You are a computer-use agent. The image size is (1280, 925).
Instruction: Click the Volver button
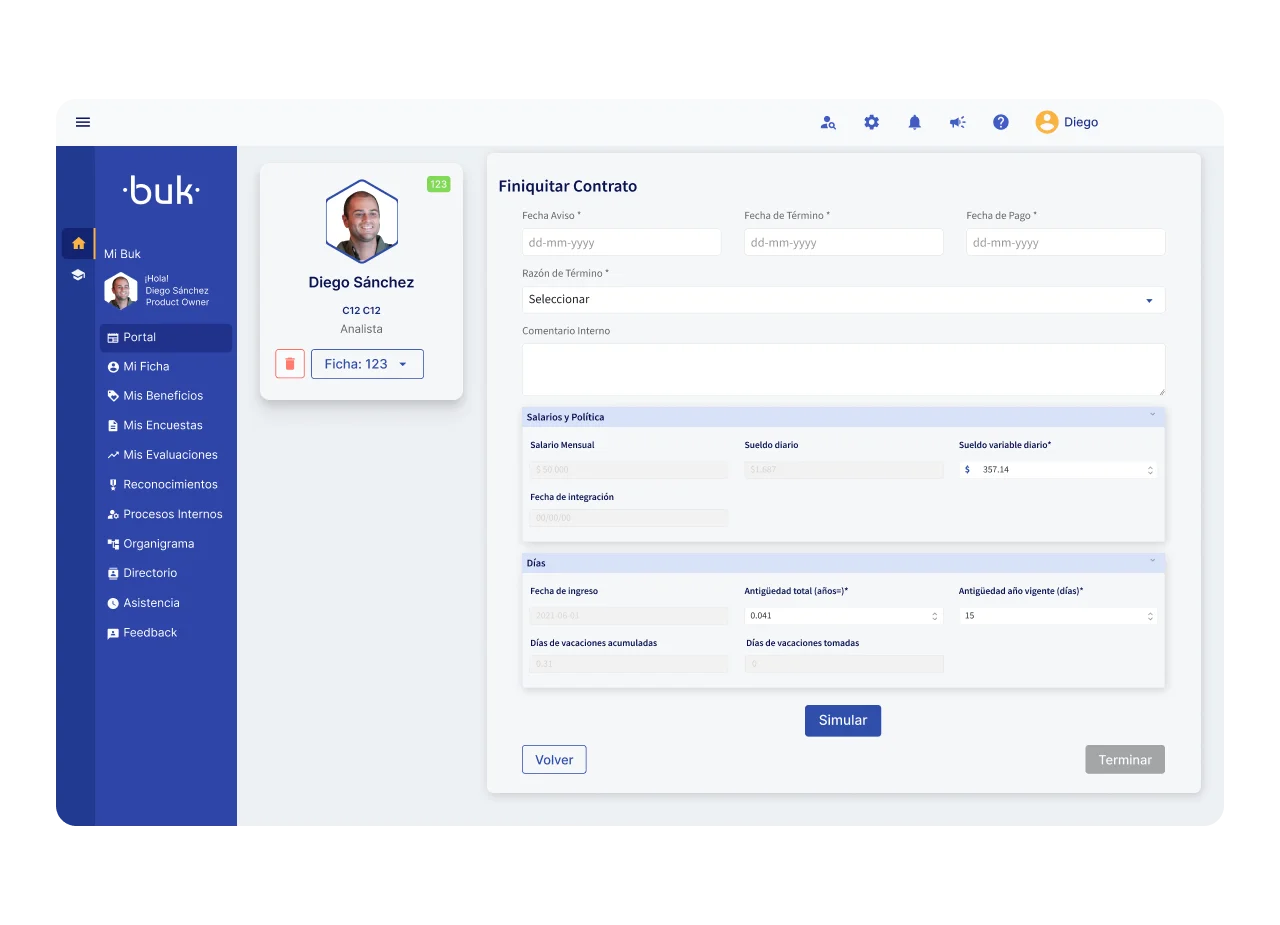tap(554, 760)
